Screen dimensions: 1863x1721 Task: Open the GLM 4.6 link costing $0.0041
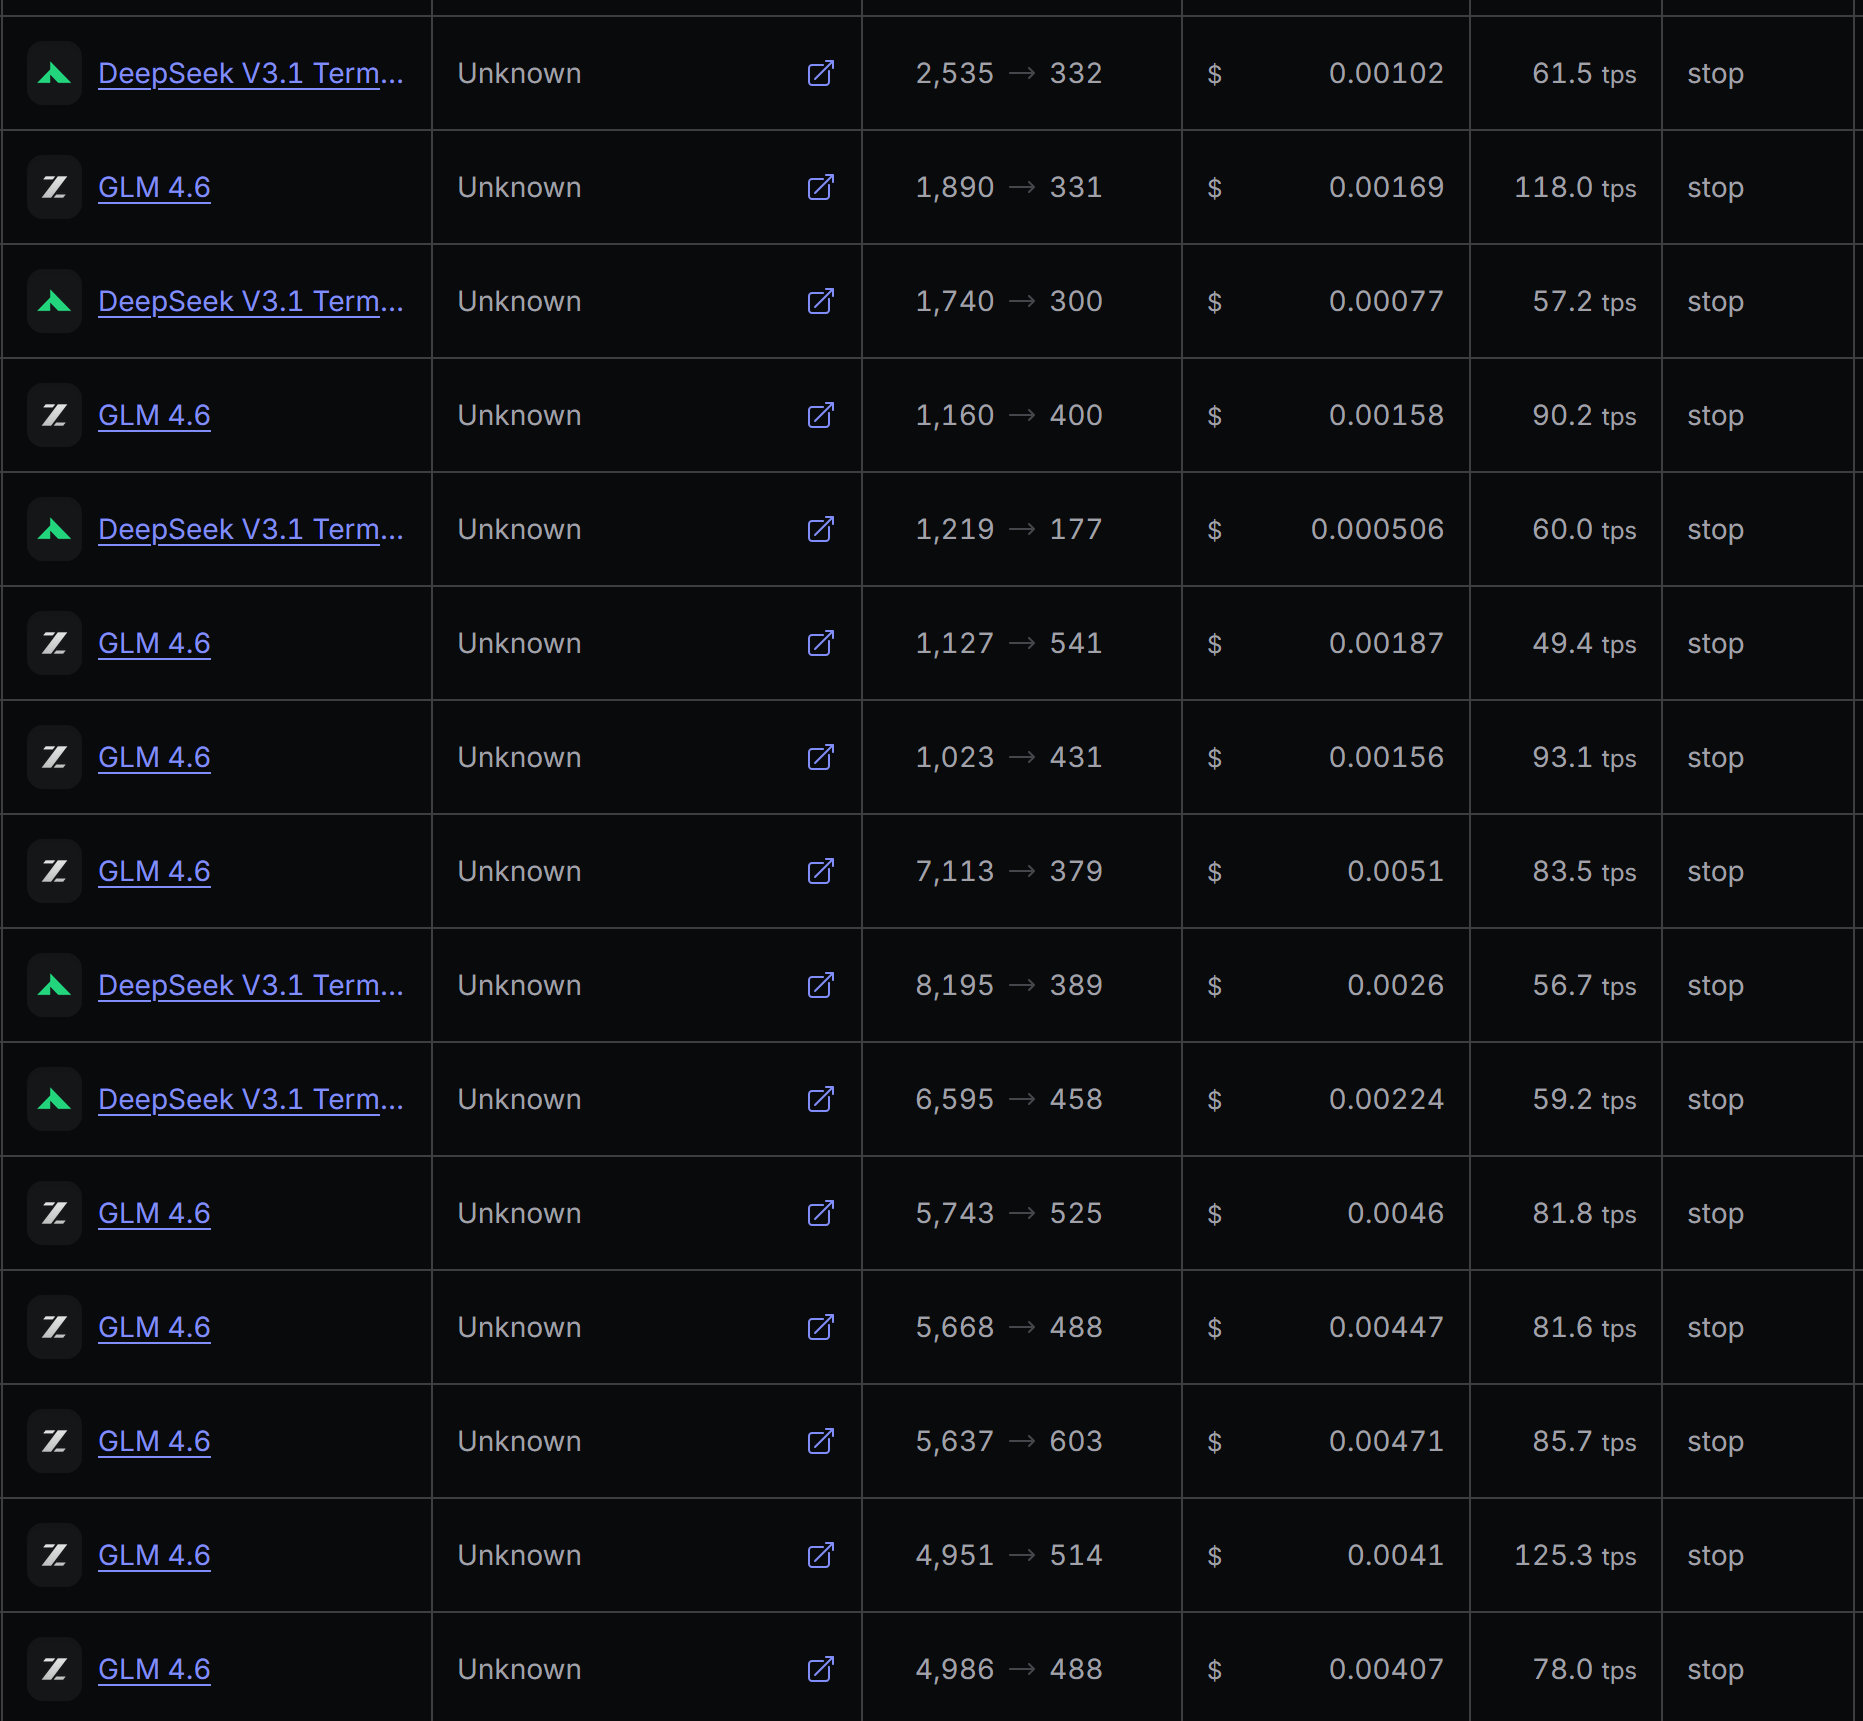(154, 1556)
